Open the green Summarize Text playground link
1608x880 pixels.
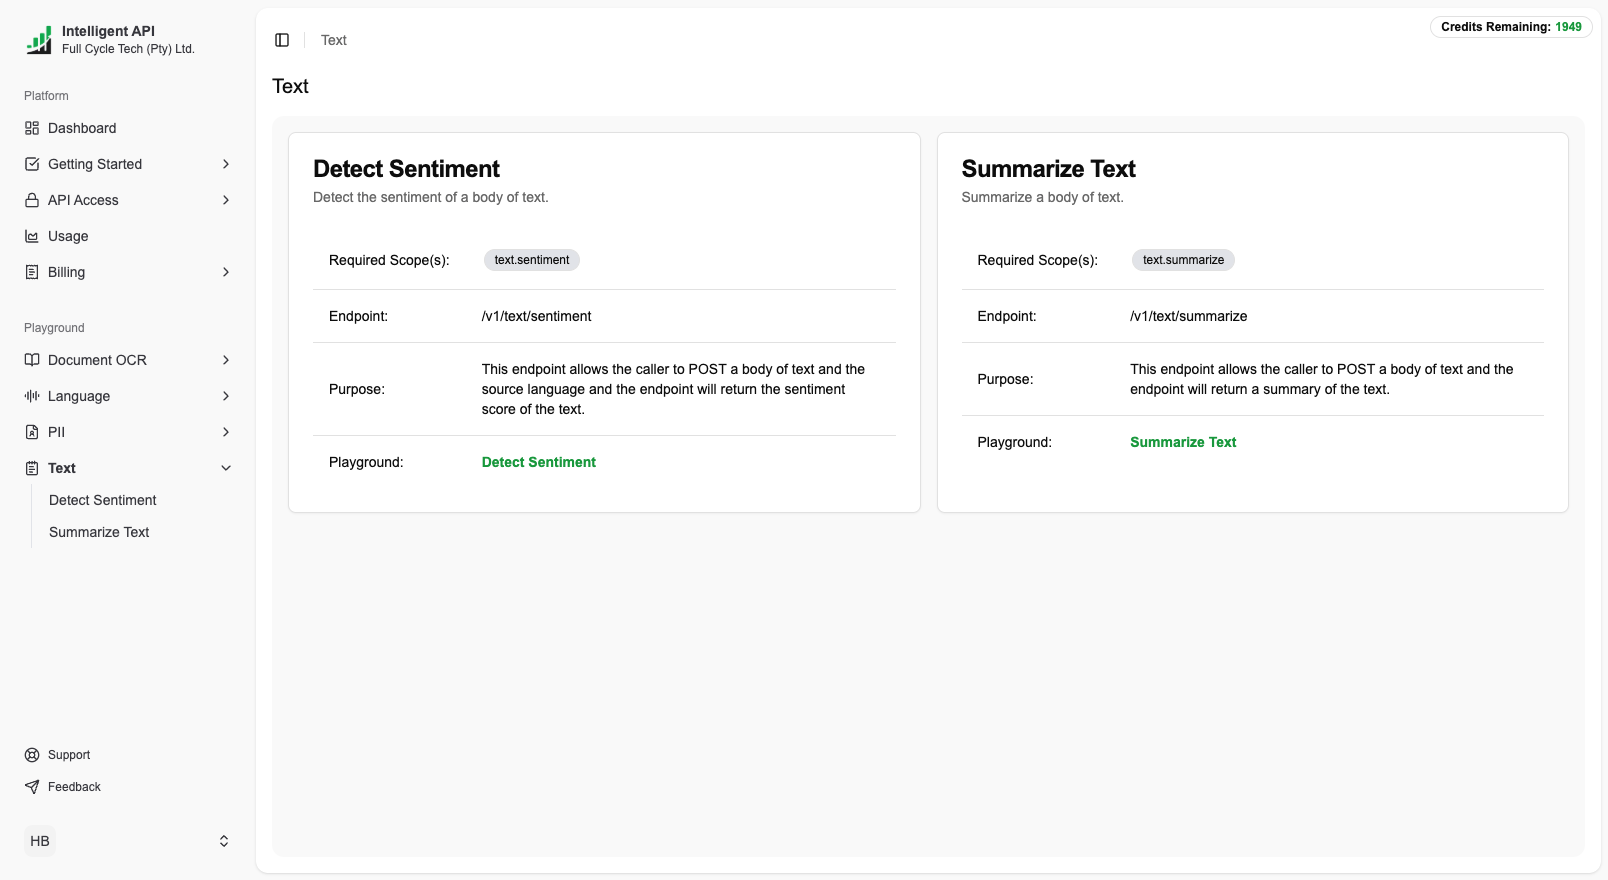(x=1183, y=442)
